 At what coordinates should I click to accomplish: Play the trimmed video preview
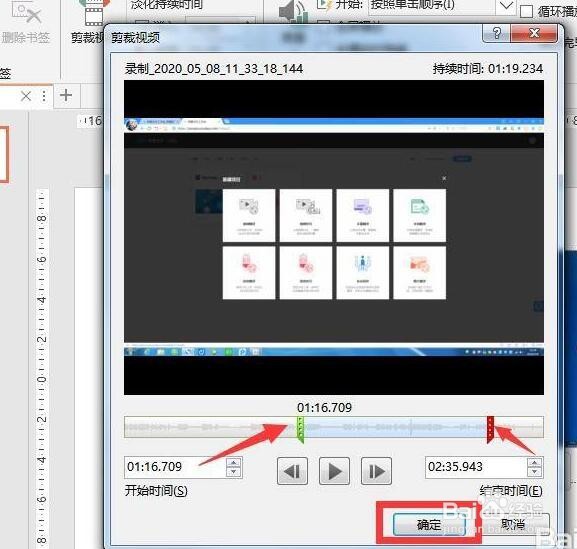334,471
